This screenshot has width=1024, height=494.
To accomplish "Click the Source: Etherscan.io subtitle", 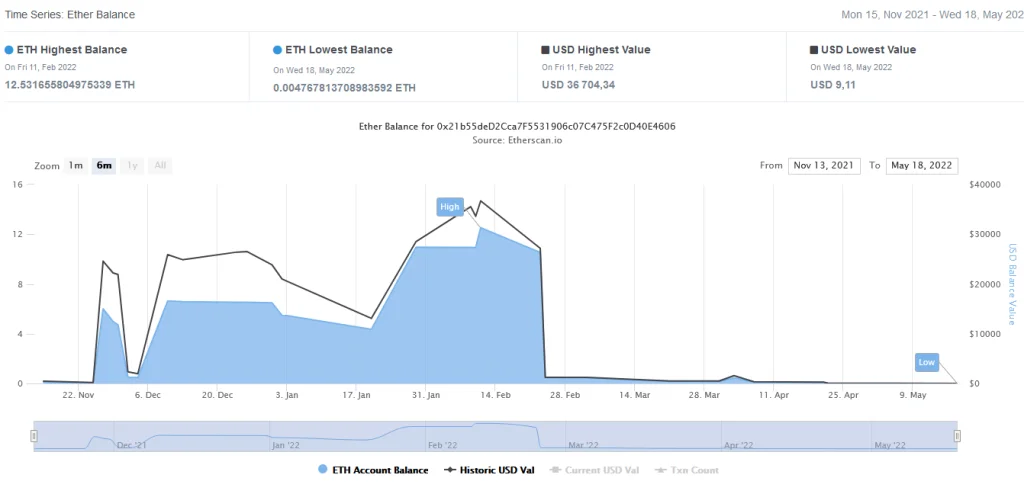I will point(517,140).
